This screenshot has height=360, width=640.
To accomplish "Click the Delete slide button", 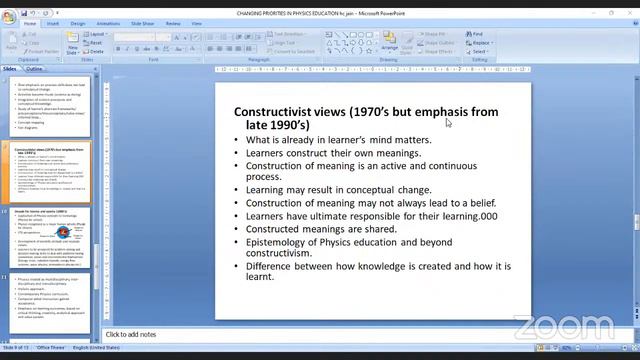I will (93, 51).
